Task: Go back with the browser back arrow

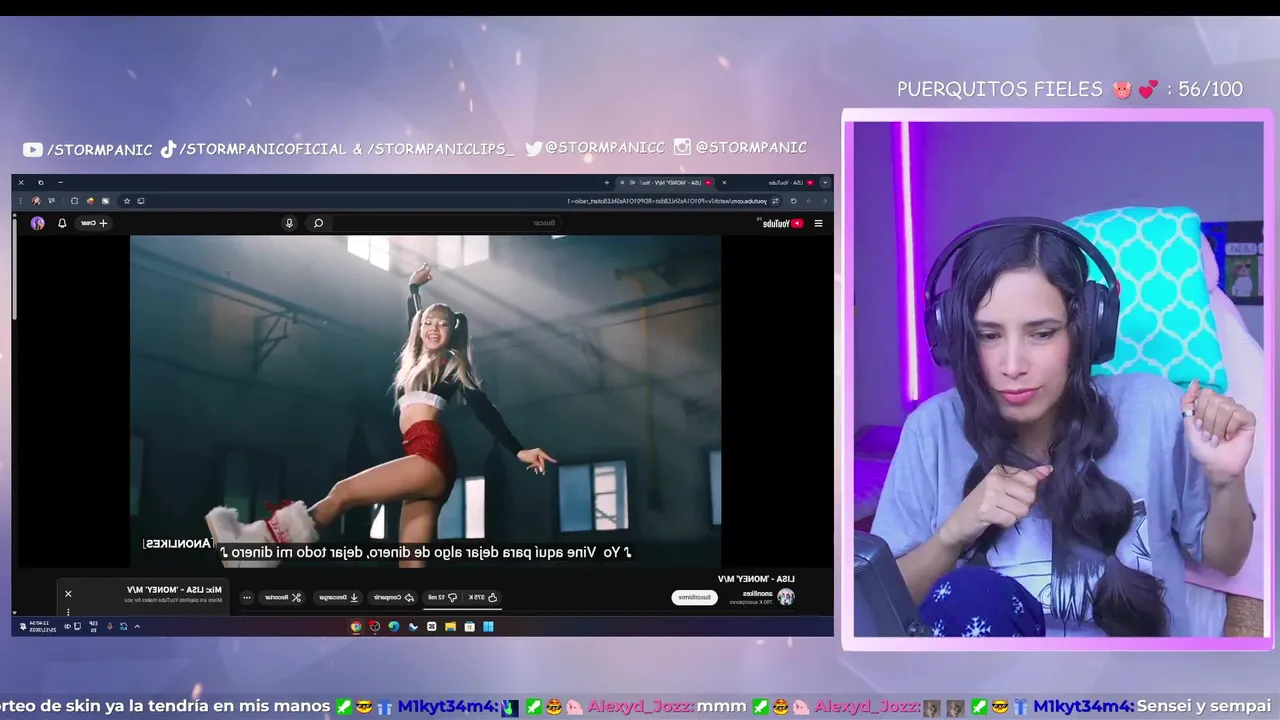Action: [824, 201]
